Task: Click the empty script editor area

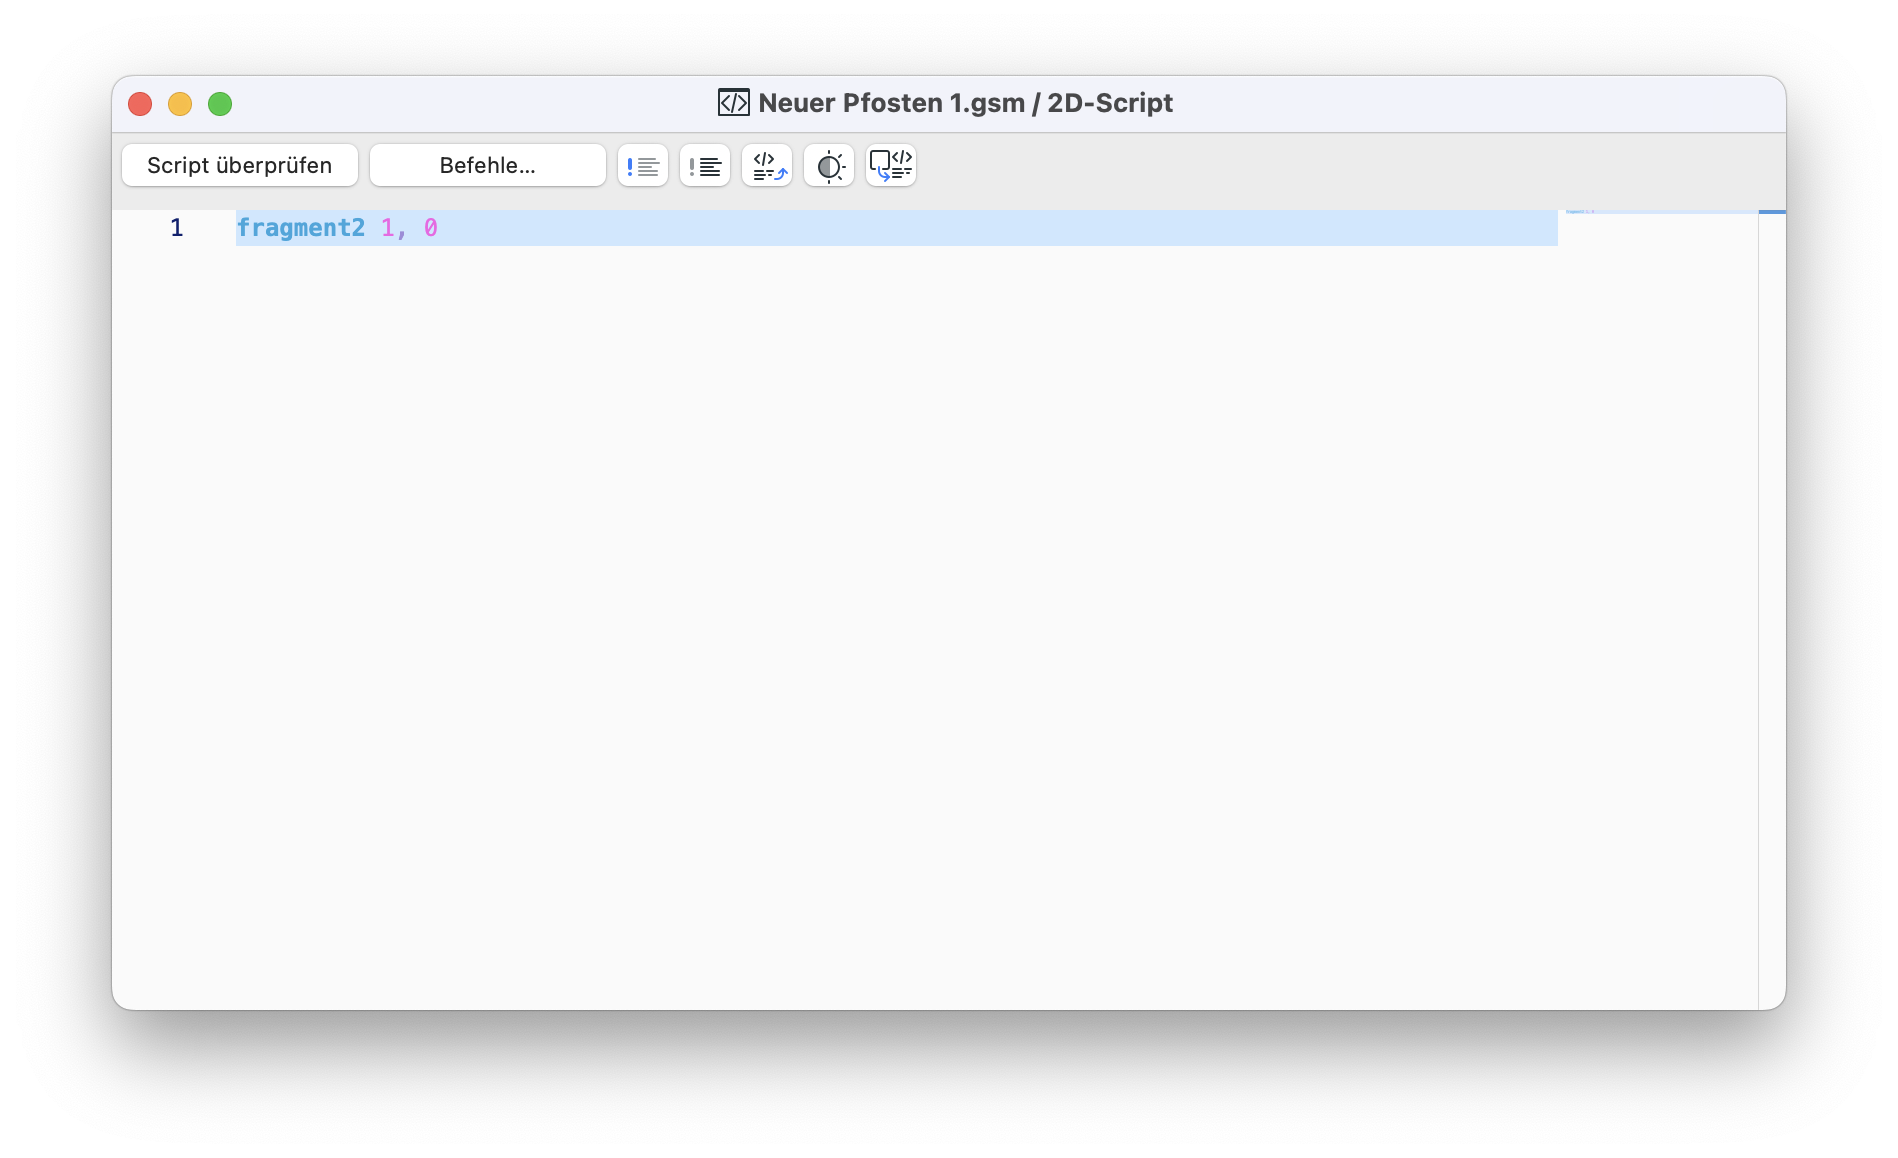Action: pyautogui.click(x=897, y=620)
